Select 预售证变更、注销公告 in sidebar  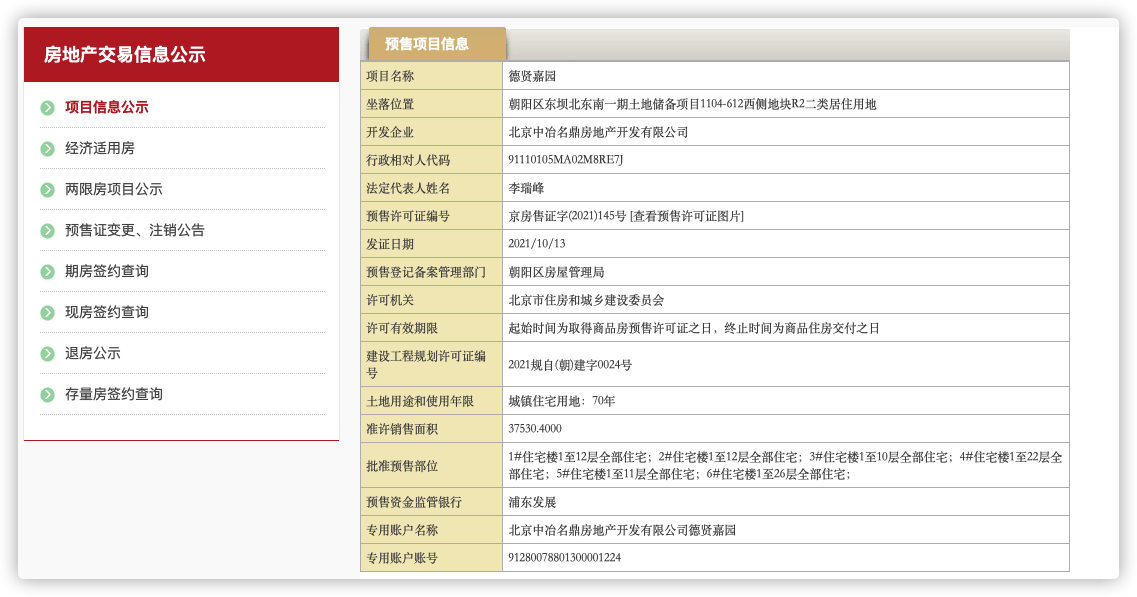[x=134, y=231]
